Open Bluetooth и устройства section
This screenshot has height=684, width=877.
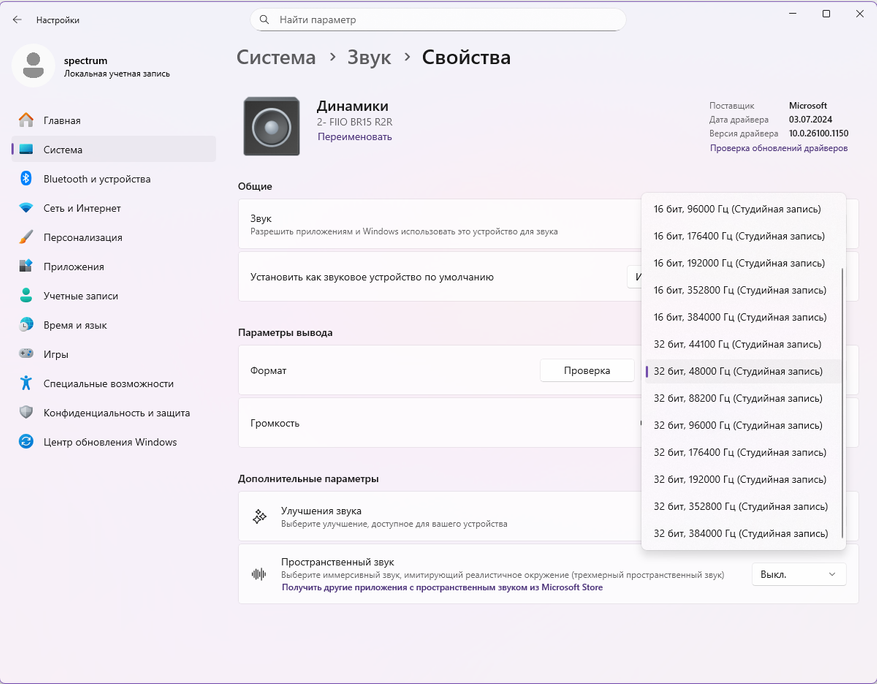96,179
